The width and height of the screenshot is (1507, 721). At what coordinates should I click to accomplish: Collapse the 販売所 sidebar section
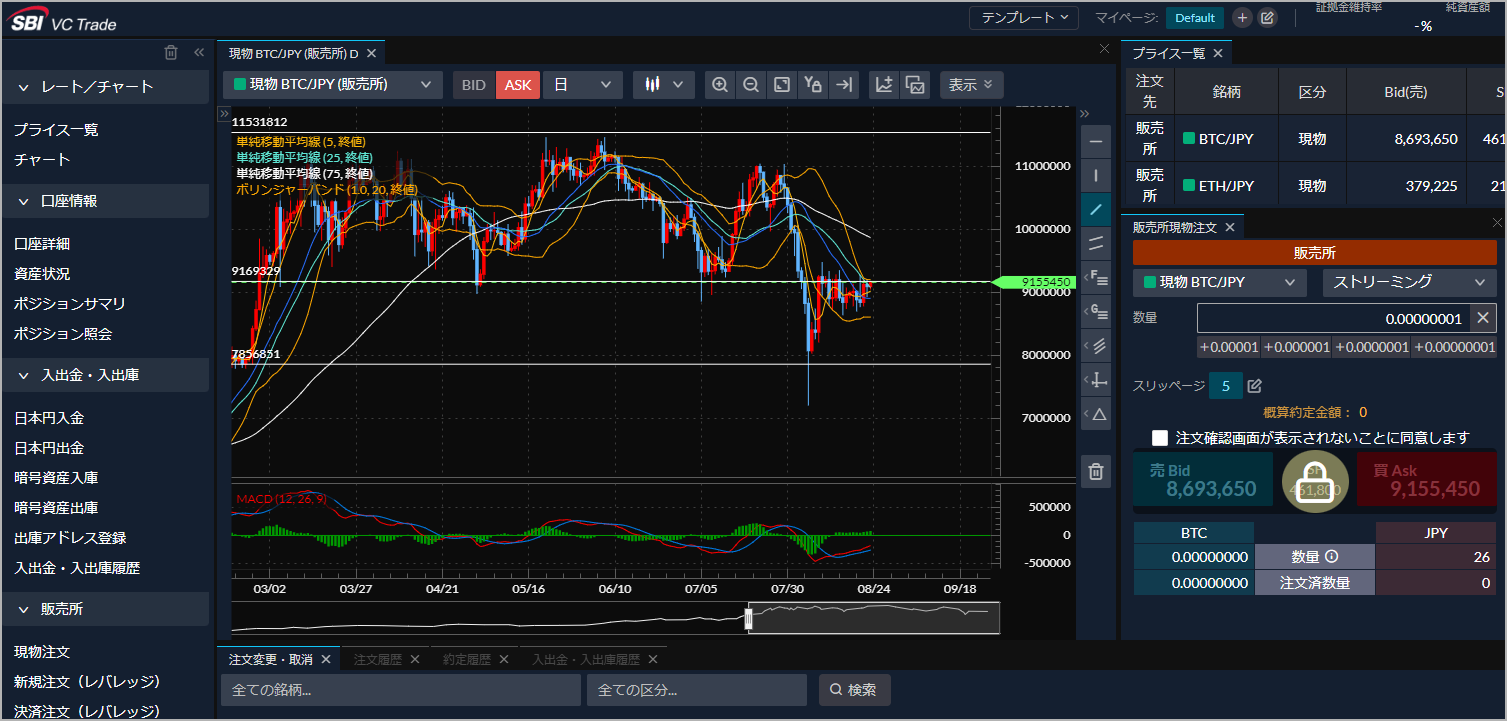[x=105, y=609]
